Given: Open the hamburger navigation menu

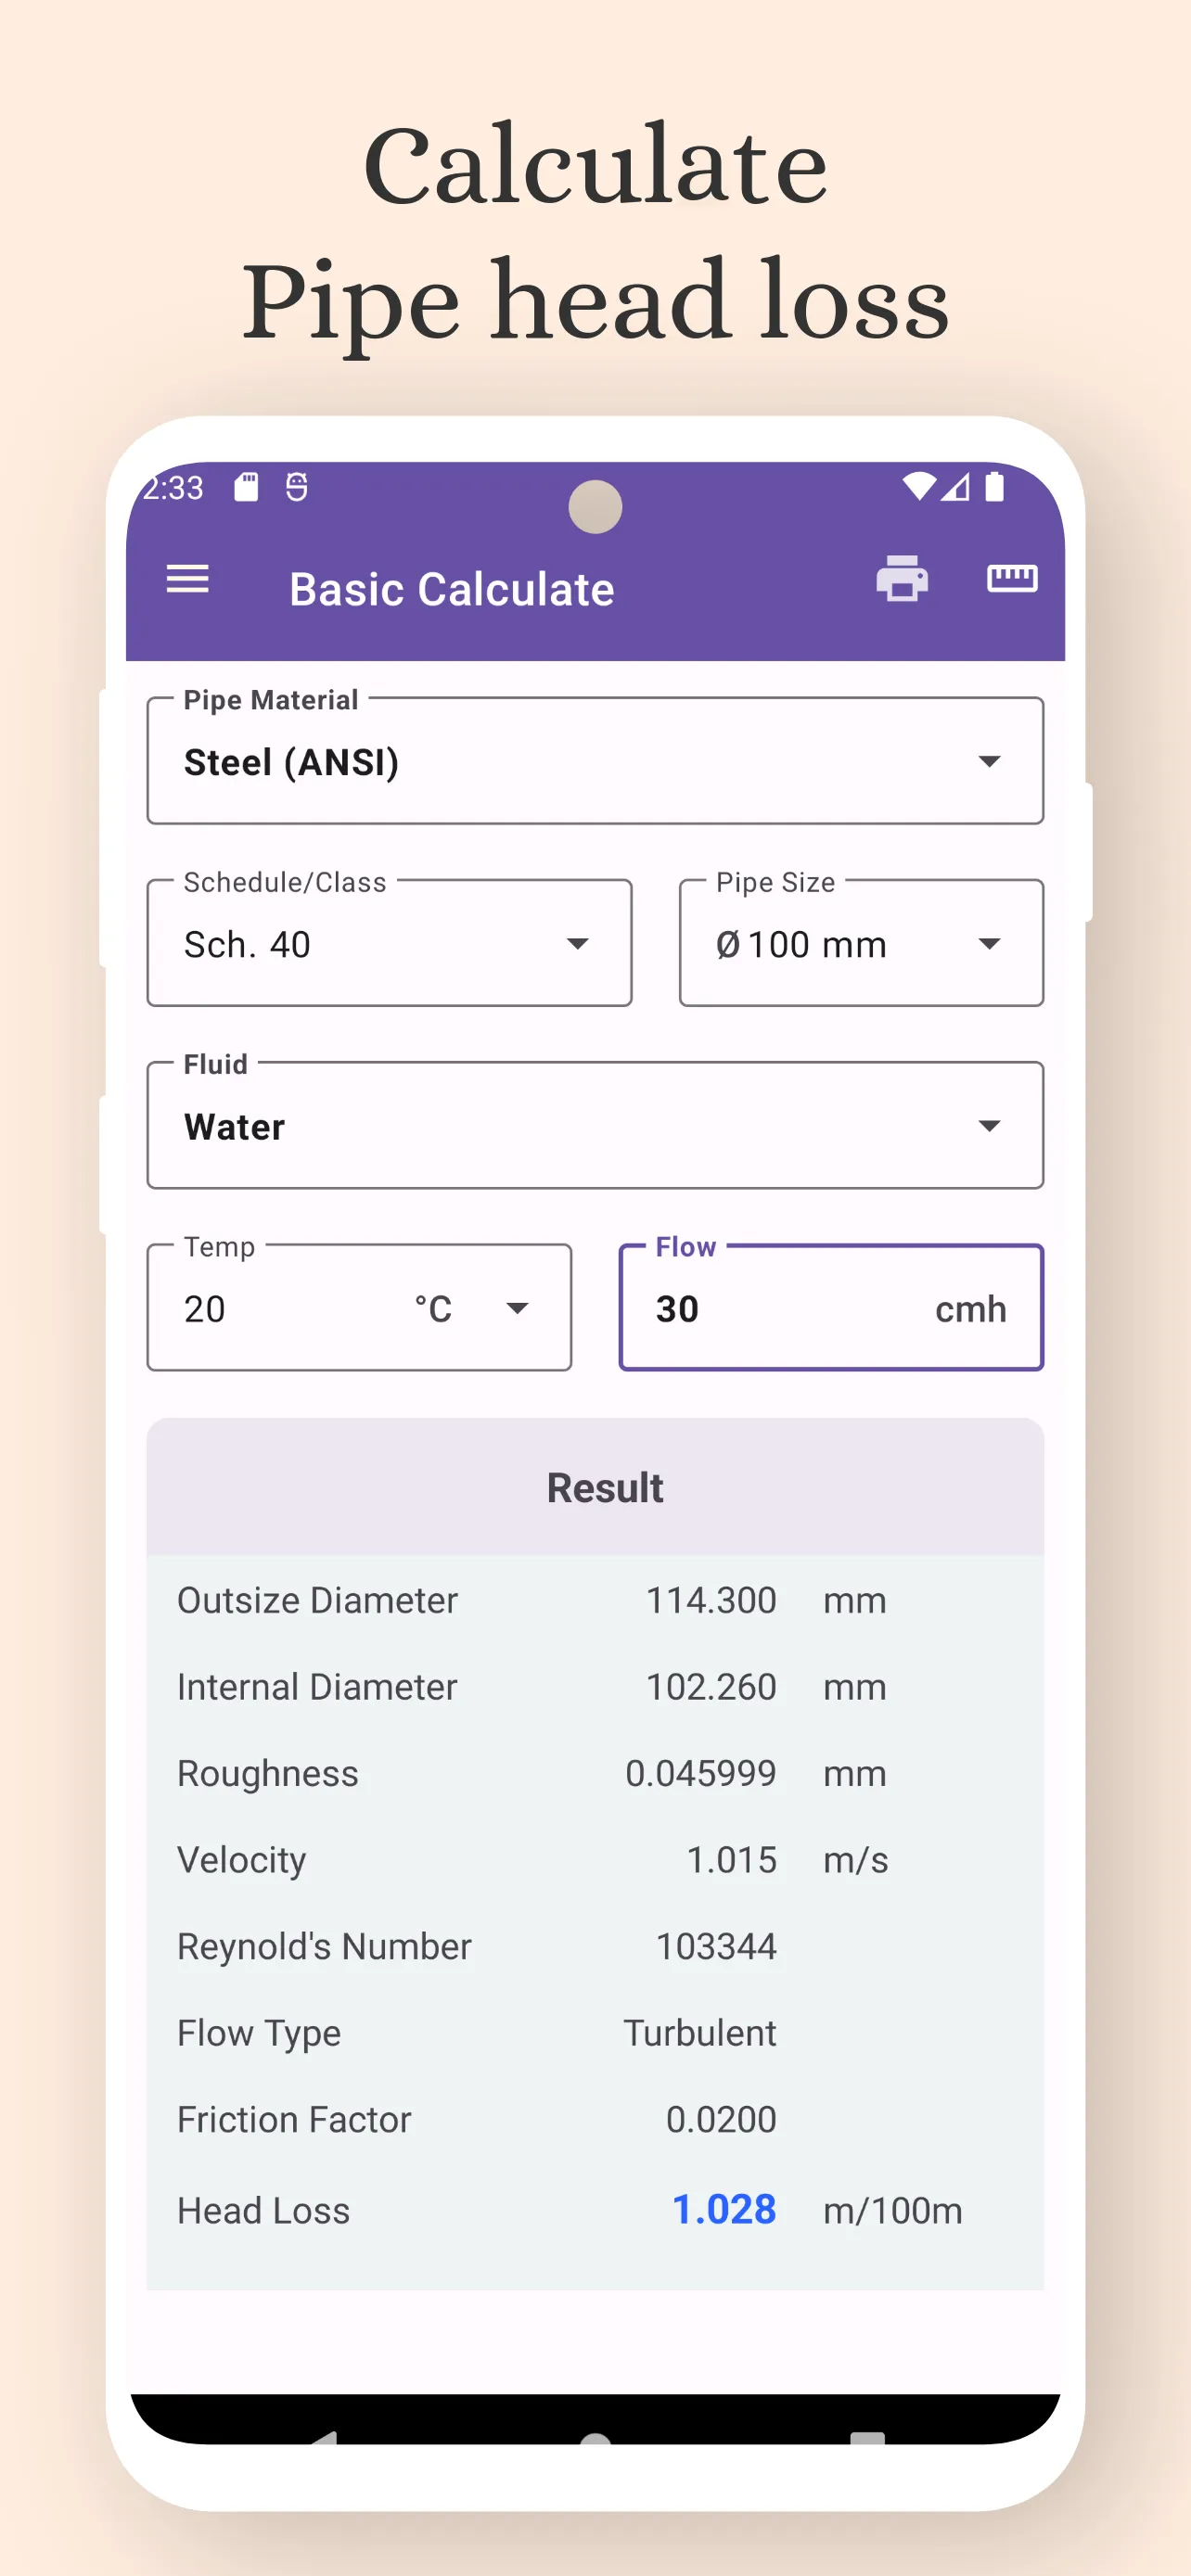Looking at the screenshot, I should [x=188, y=579].
